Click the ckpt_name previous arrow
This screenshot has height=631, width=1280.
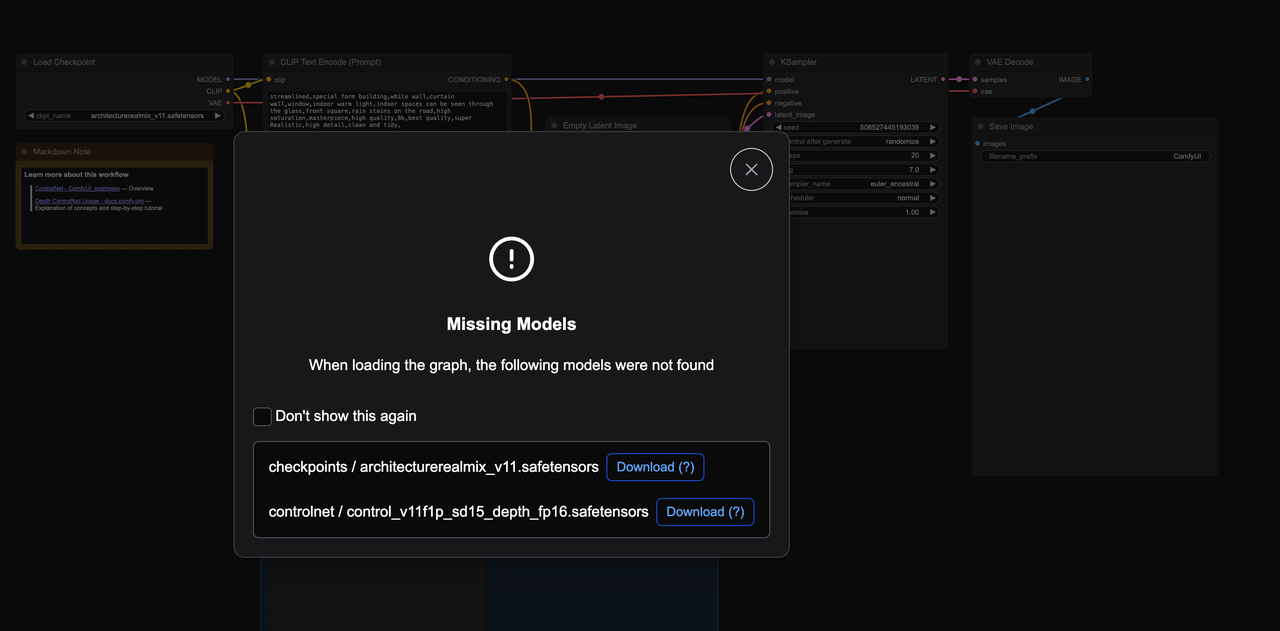pos(31,116)
